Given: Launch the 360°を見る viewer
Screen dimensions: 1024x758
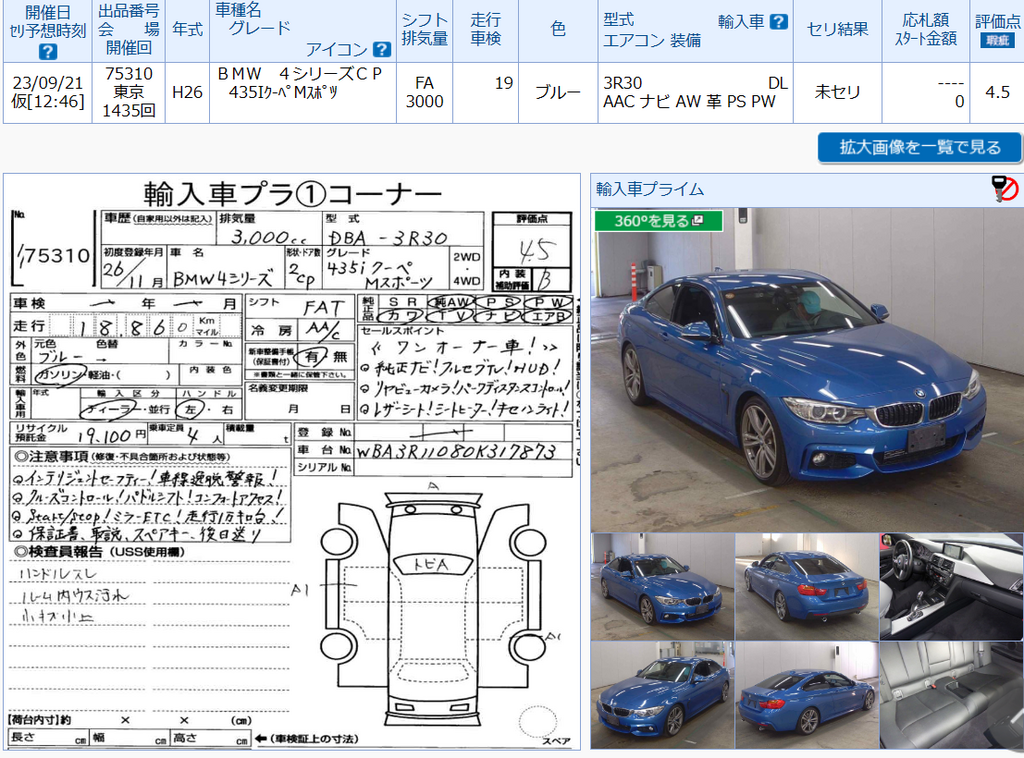Looking at the screenshot, I should pyautogui.click(x=658, y=221).
